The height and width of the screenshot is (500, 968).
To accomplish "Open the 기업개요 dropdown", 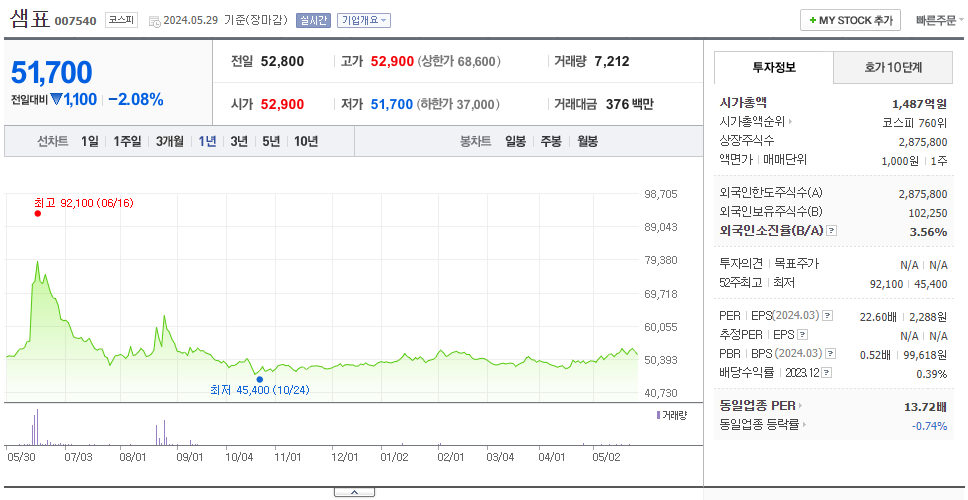I will [x=364, y=20].
